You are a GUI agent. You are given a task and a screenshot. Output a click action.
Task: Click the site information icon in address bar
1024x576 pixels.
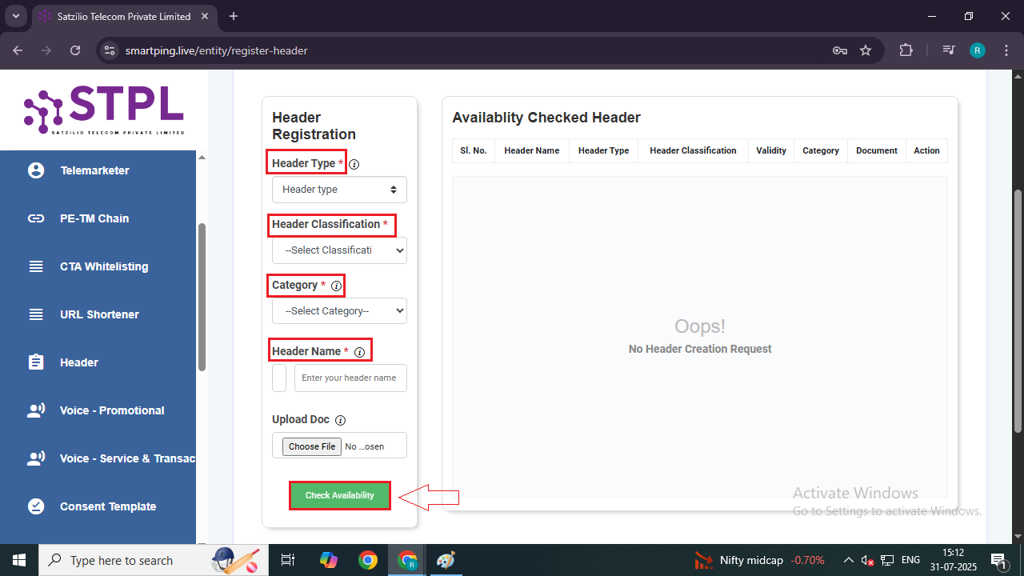[x=110, y=50]
